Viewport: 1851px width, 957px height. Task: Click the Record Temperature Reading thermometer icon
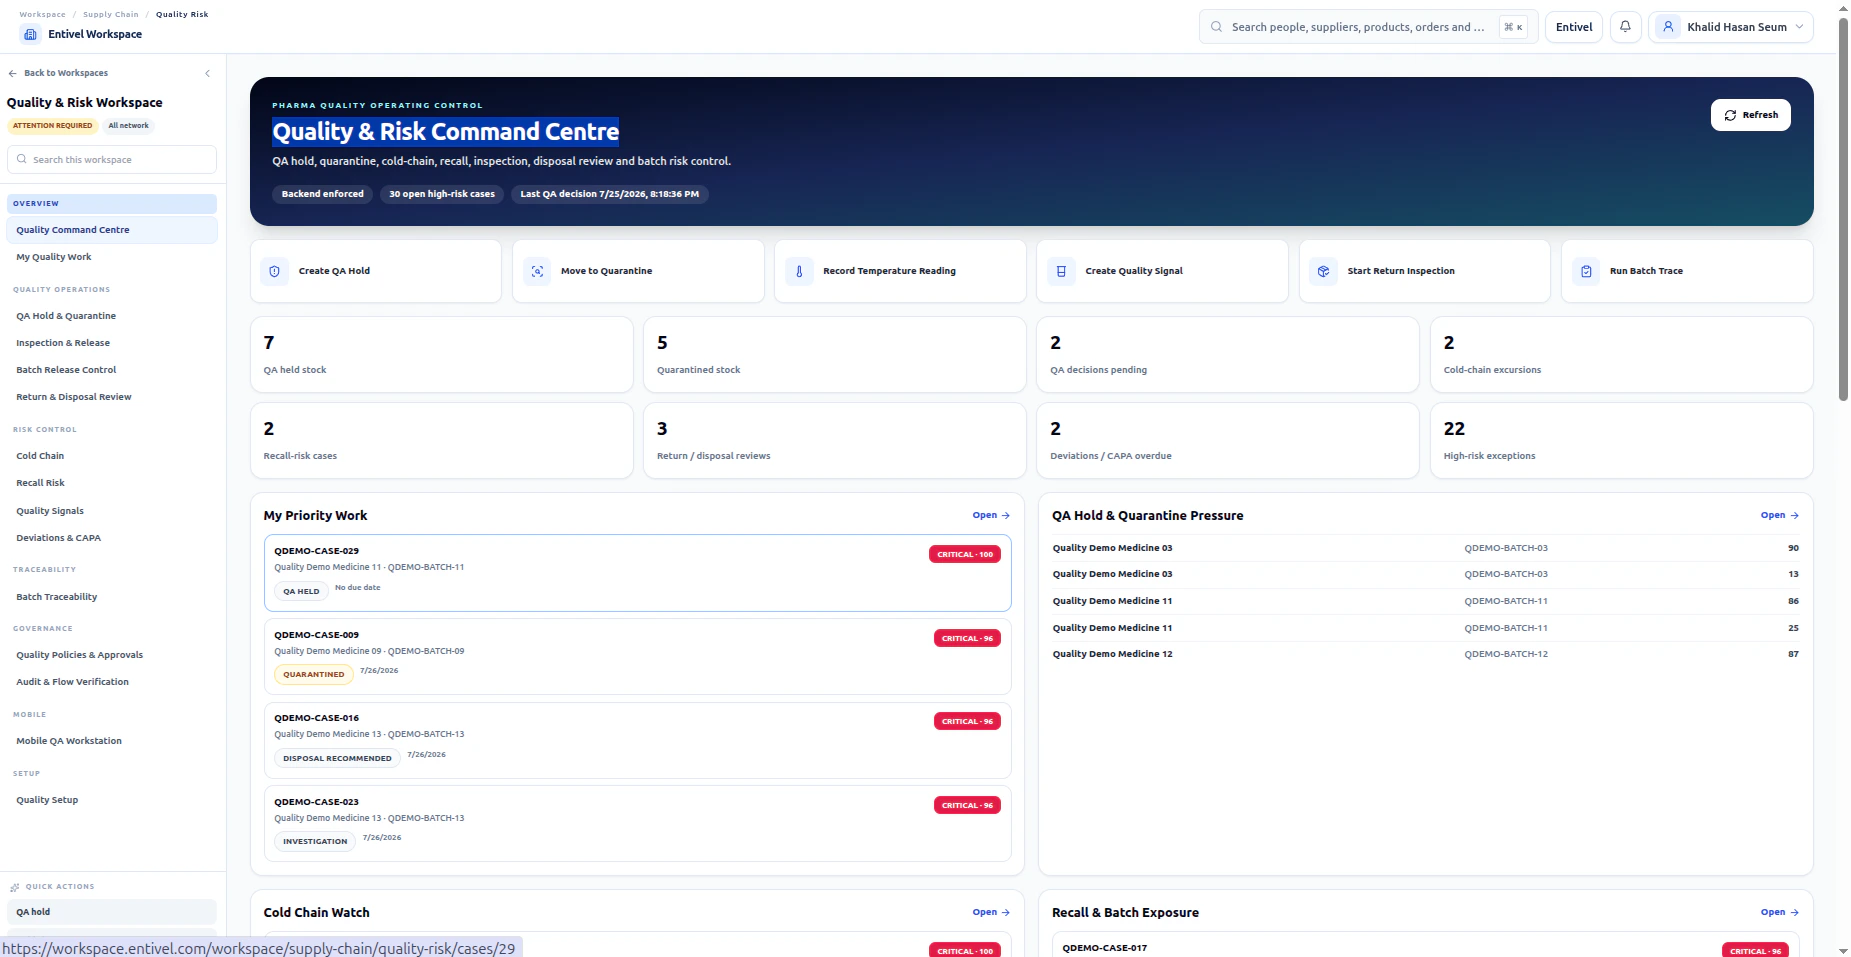point(799,271)
